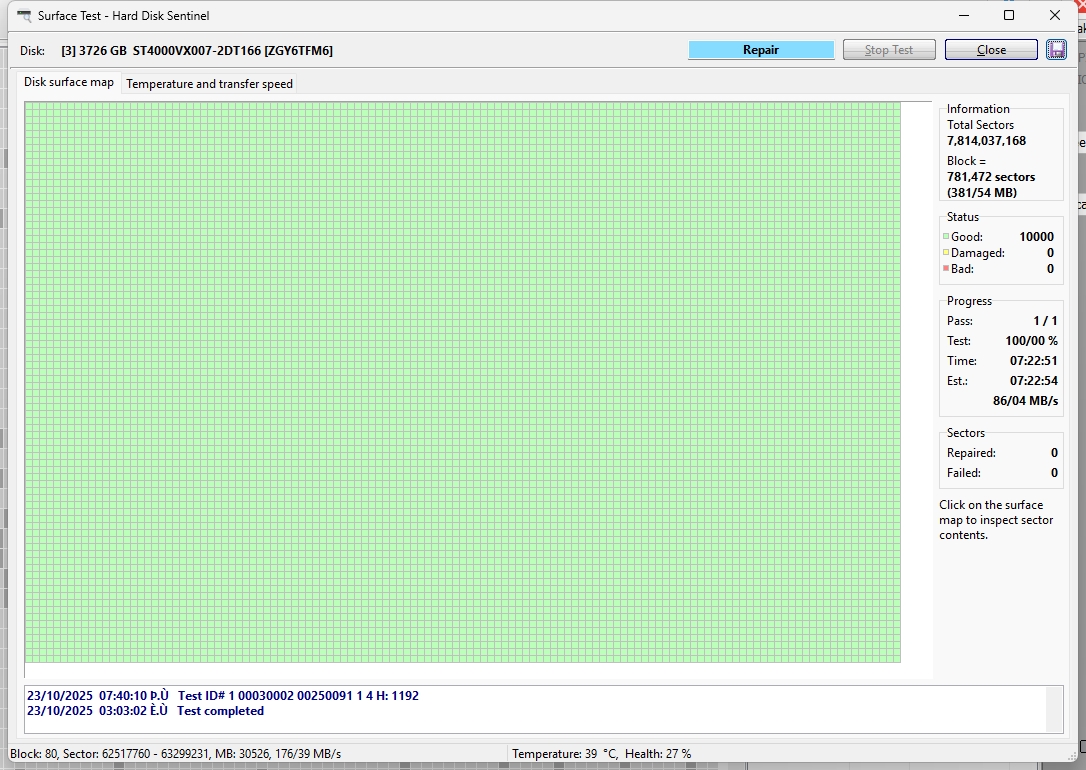
Task: Switch to the Disk surface map tab
Action: 69,82
